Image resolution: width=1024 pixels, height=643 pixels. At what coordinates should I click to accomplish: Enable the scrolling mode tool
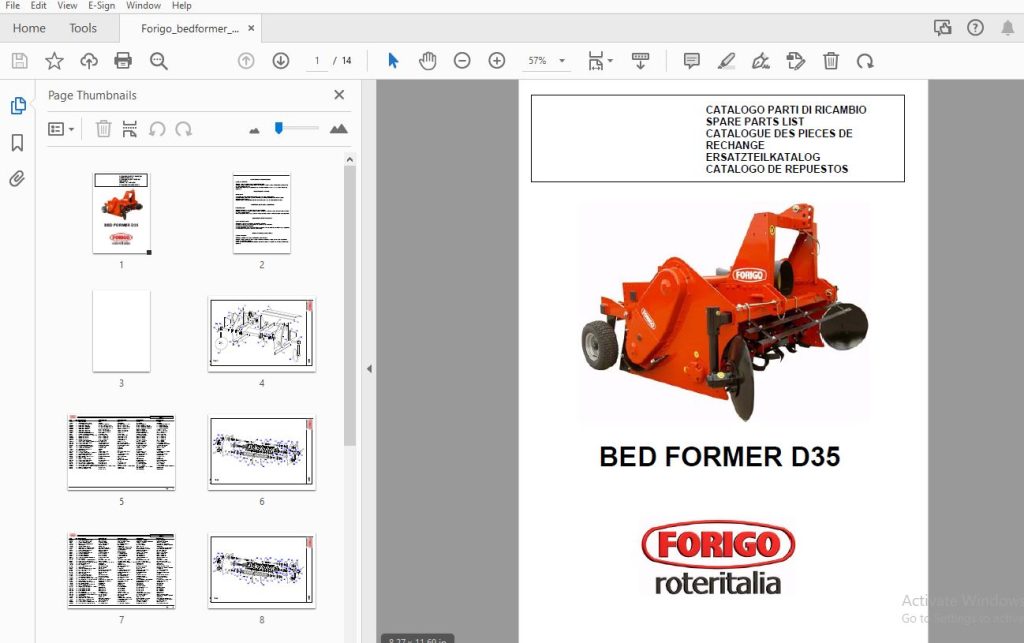641,61
